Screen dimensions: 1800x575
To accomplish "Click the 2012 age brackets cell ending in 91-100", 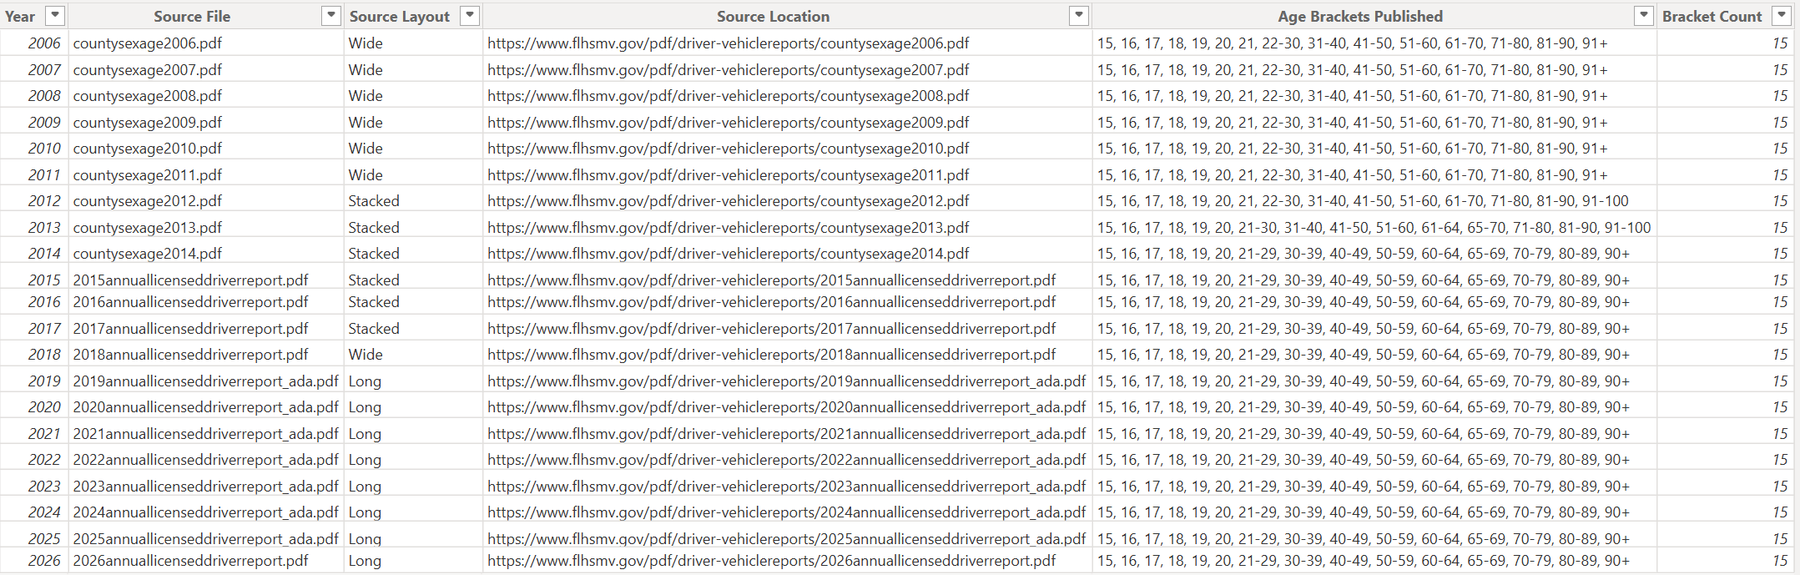I will click(1362, 201).
